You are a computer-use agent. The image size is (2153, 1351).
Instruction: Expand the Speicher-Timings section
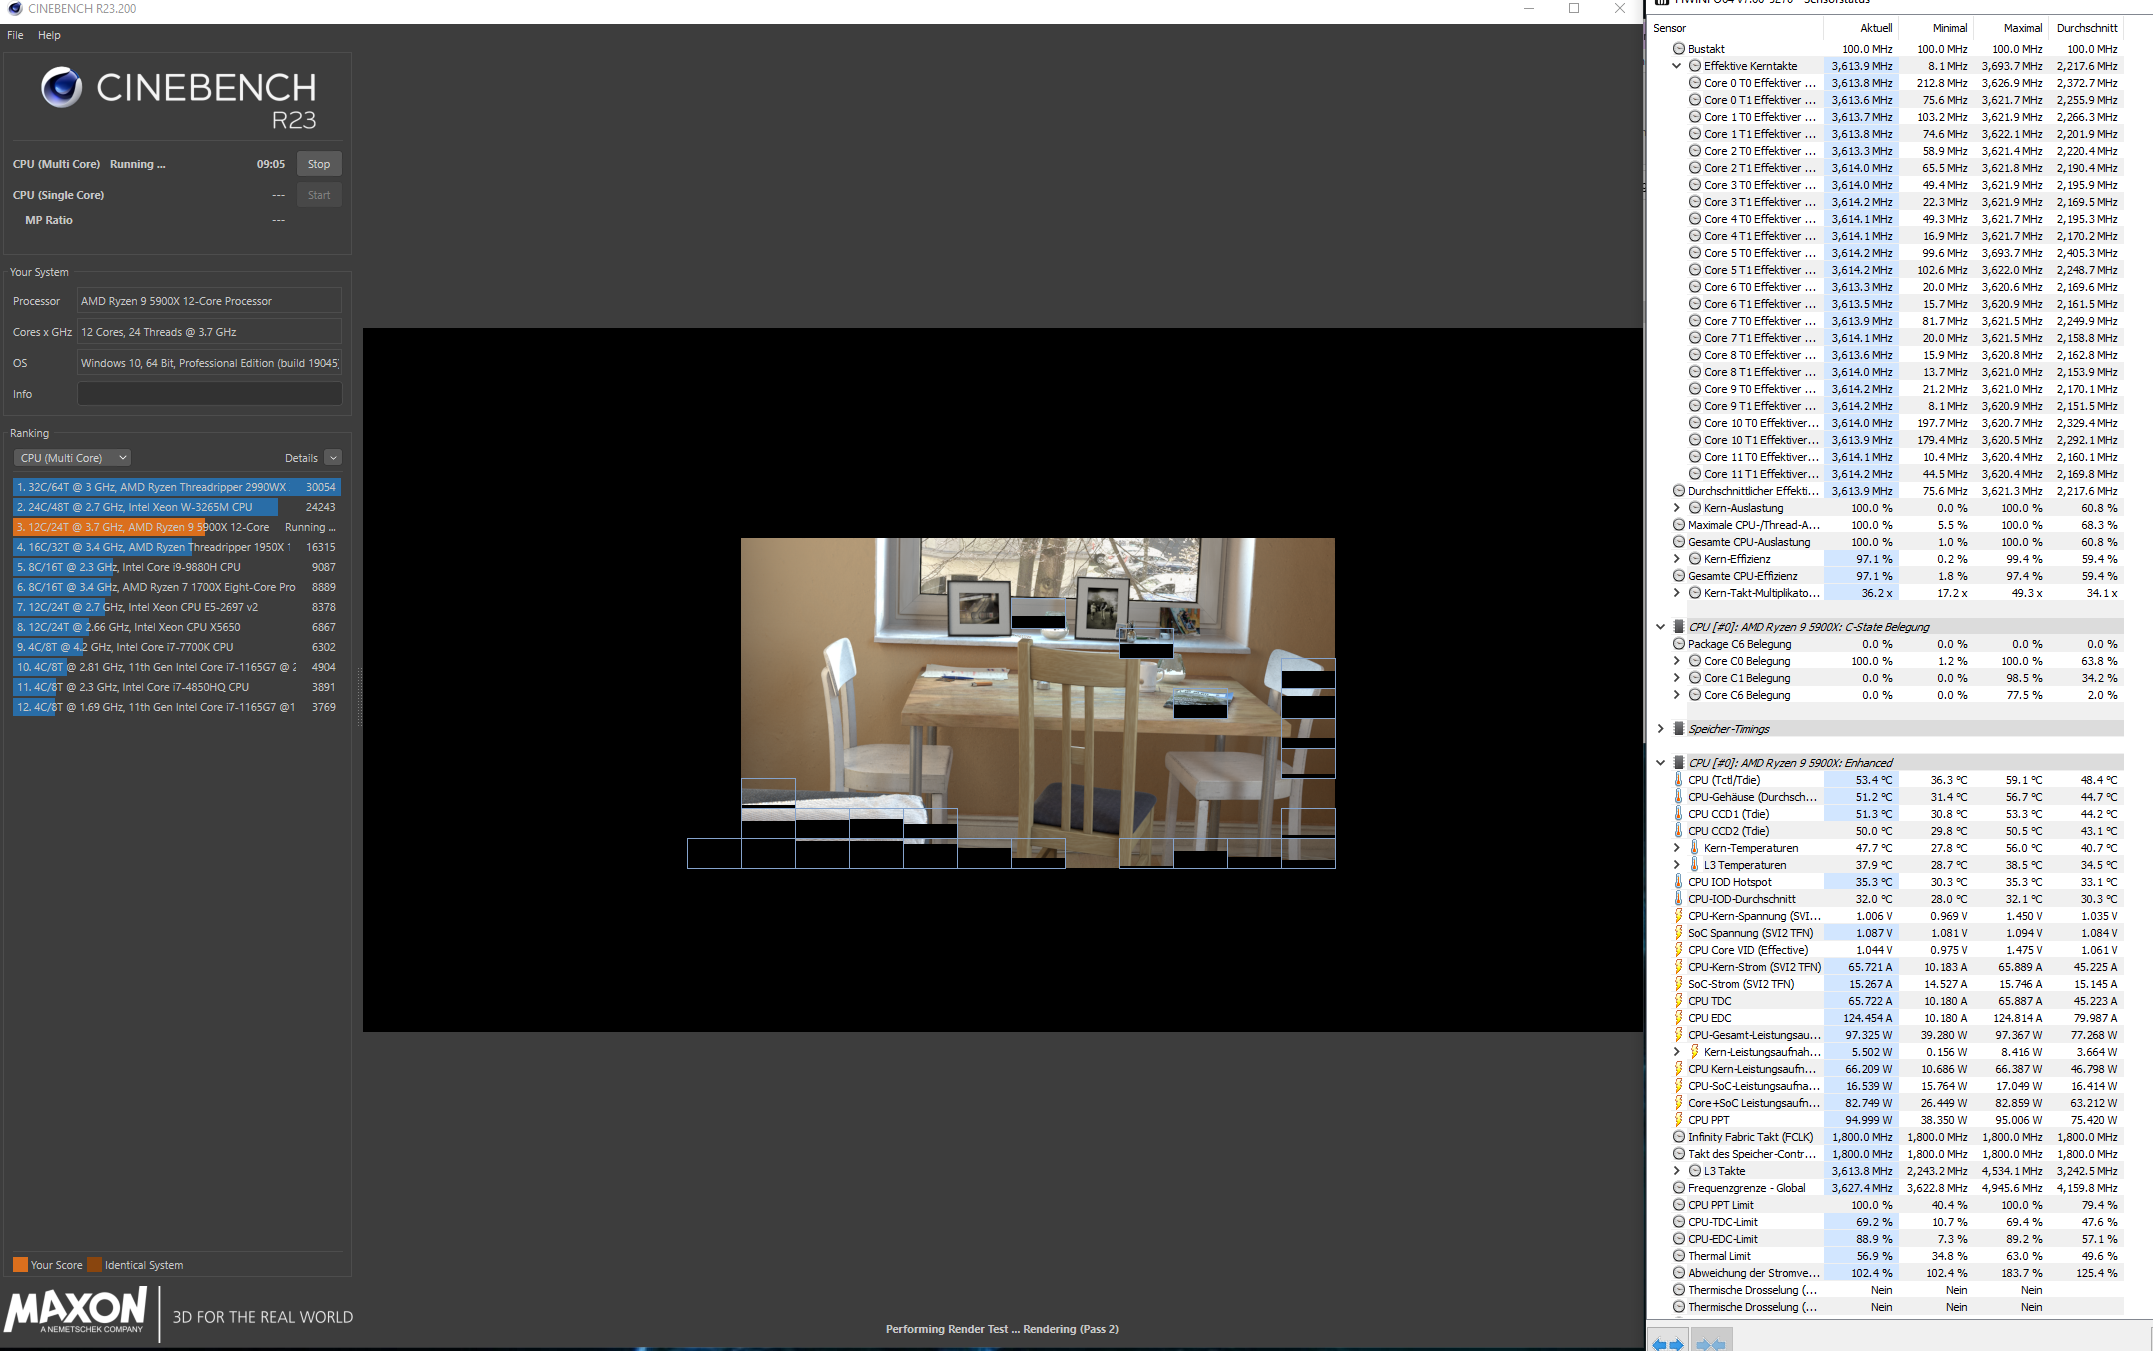coord(1661,729)
